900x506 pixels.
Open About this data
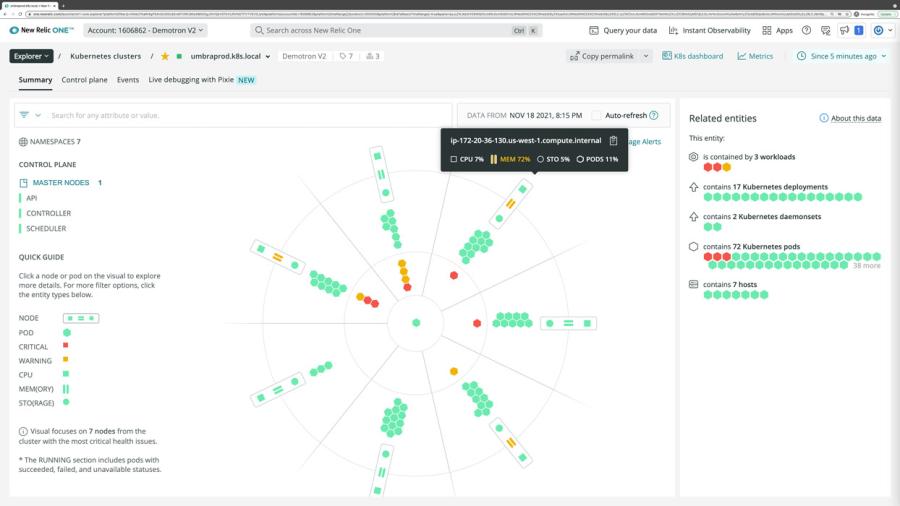(x=850, y=118)
